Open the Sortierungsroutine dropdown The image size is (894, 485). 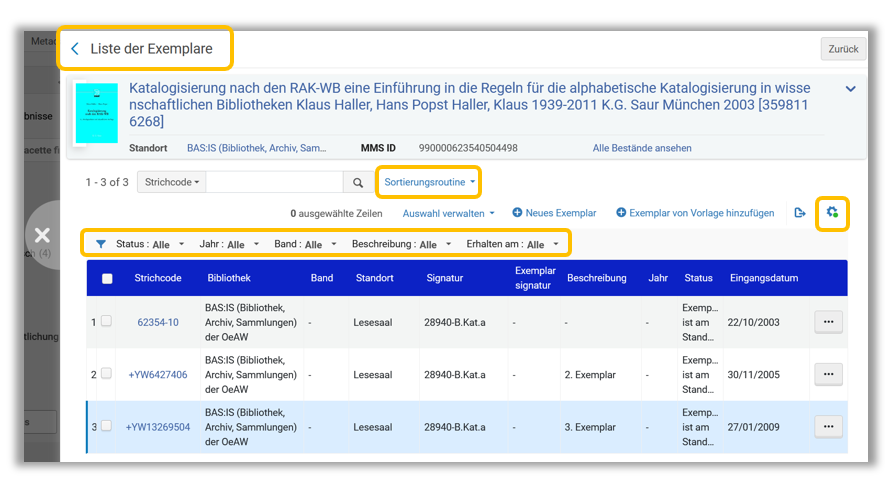[429, 182]
